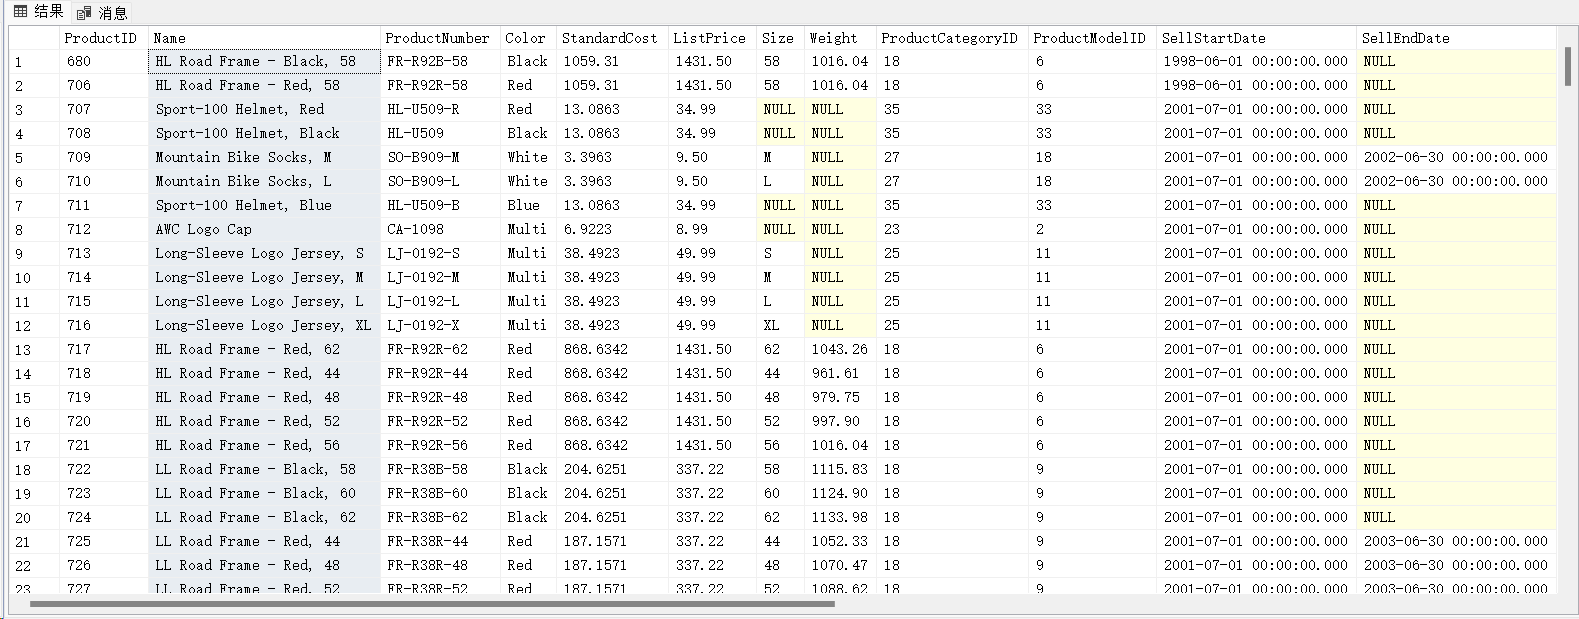The image size is (1579, 619).
Task: Click cell 'Long-Sleeve Logo Jersey, S'
Action: click(x=264, y=253)
